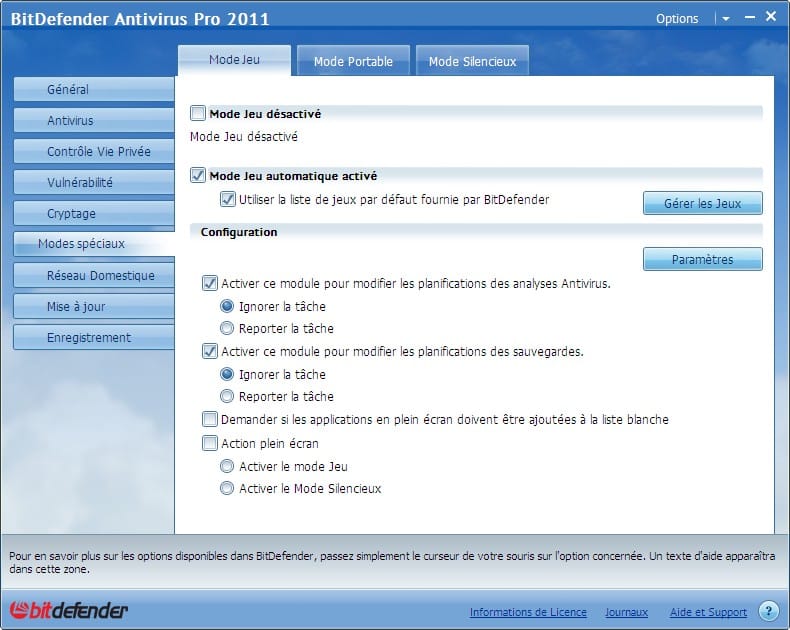The image size is (790, 630).
Task: Uncheck the sauvegardes scheduling module checkbox
Action: [x=210, y=351]
